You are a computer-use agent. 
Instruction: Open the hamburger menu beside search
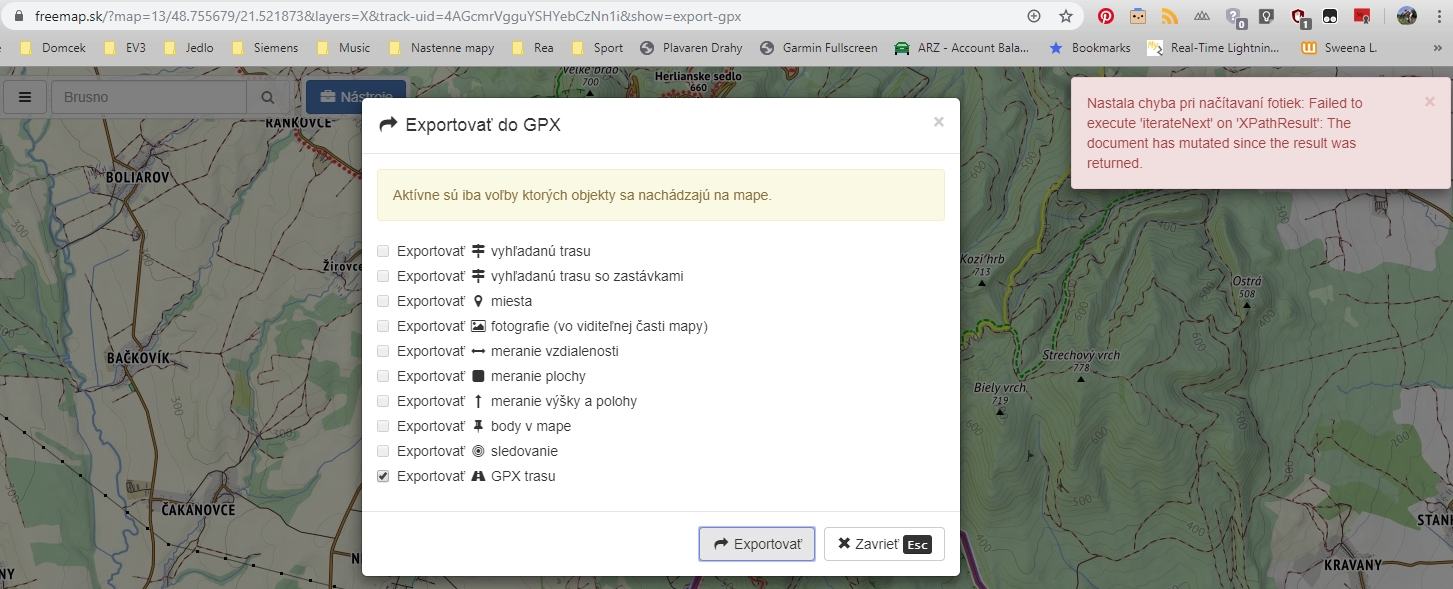tap(25, 97)
